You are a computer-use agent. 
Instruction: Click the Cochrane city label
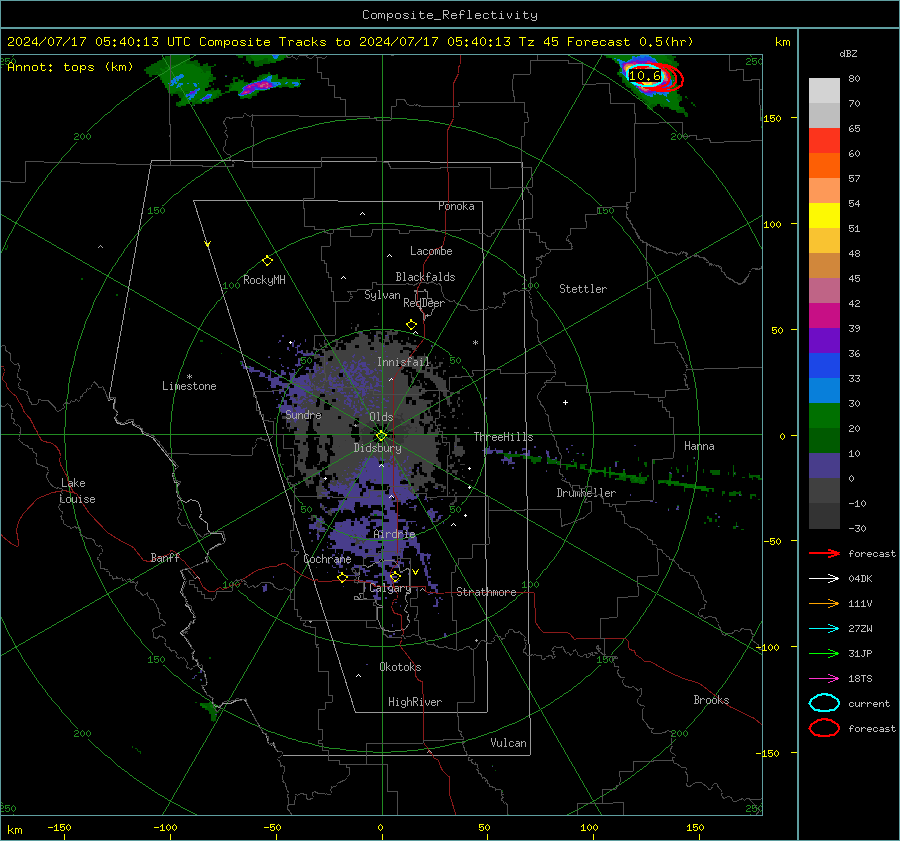[327, 559]
